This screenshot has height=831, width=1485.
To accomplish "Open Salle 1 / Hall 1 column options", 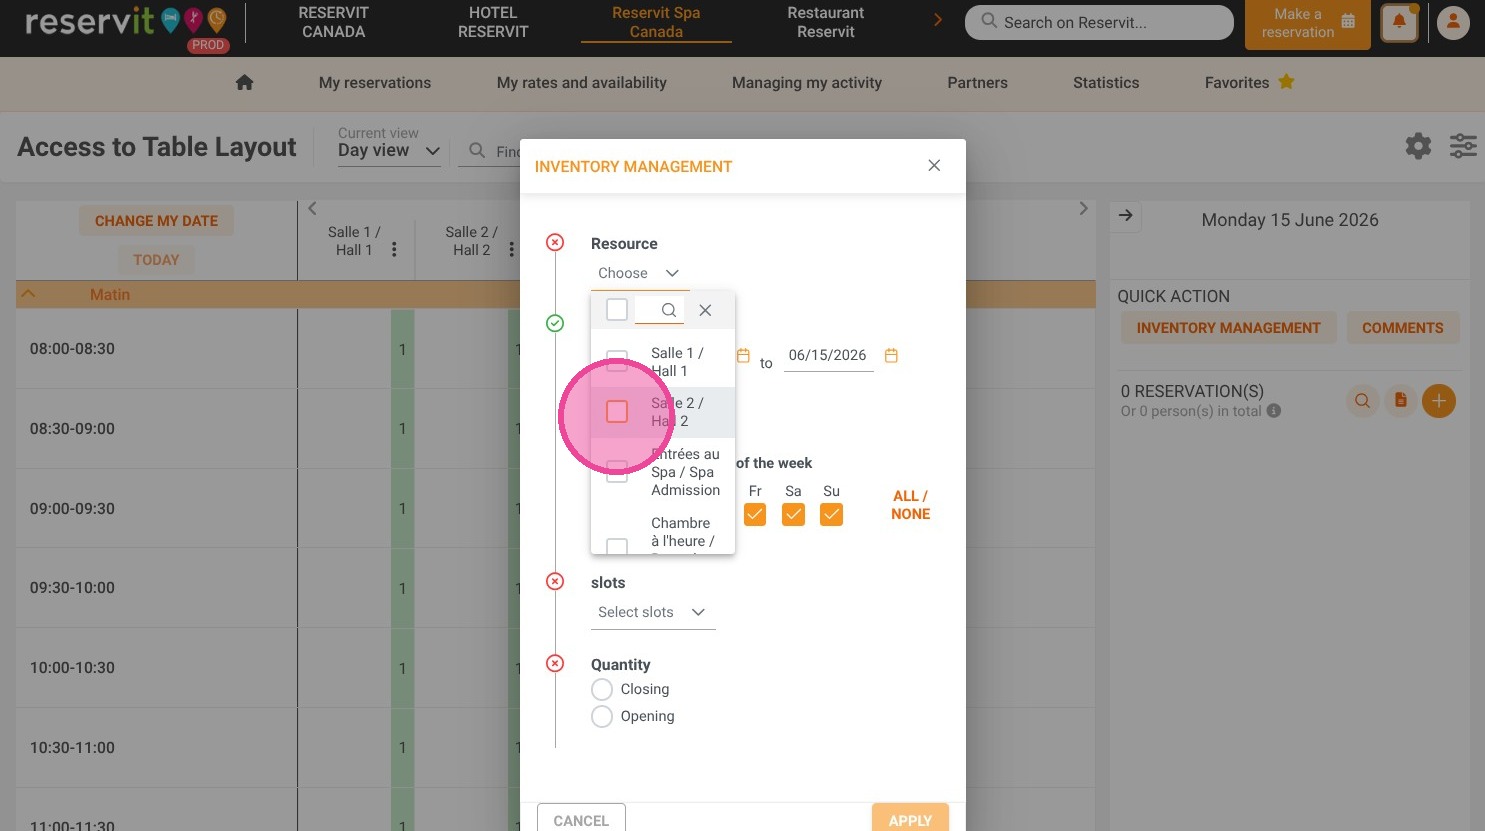I will [394, 249].
